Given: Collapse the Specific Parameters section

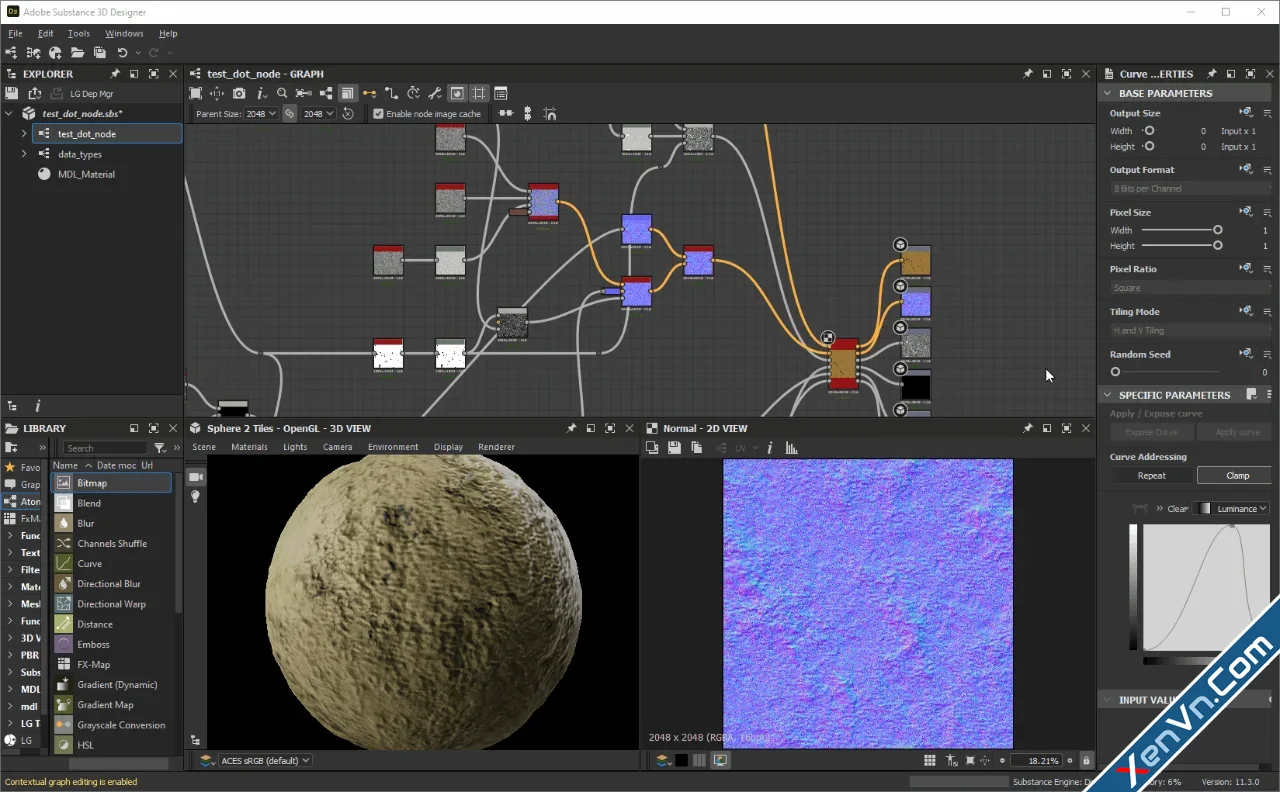Looking at the screenshot, I should point(1108,395).
